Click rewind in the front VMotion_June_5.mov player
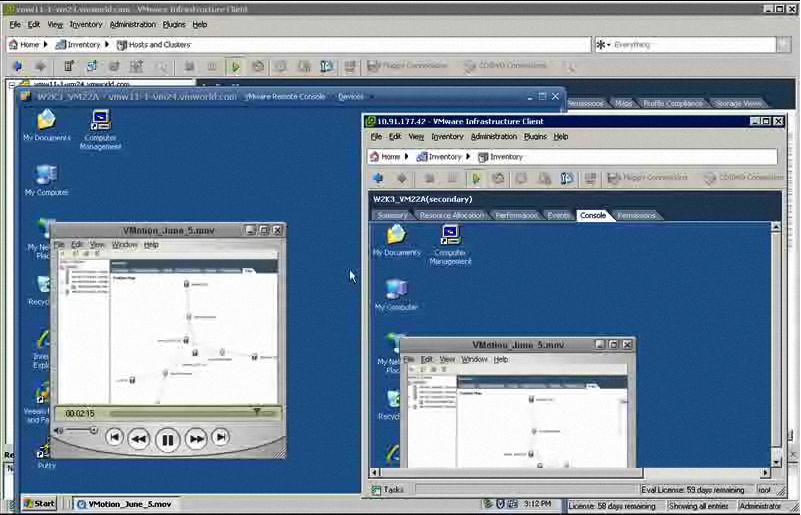801x515 pixels. [138, 439]
